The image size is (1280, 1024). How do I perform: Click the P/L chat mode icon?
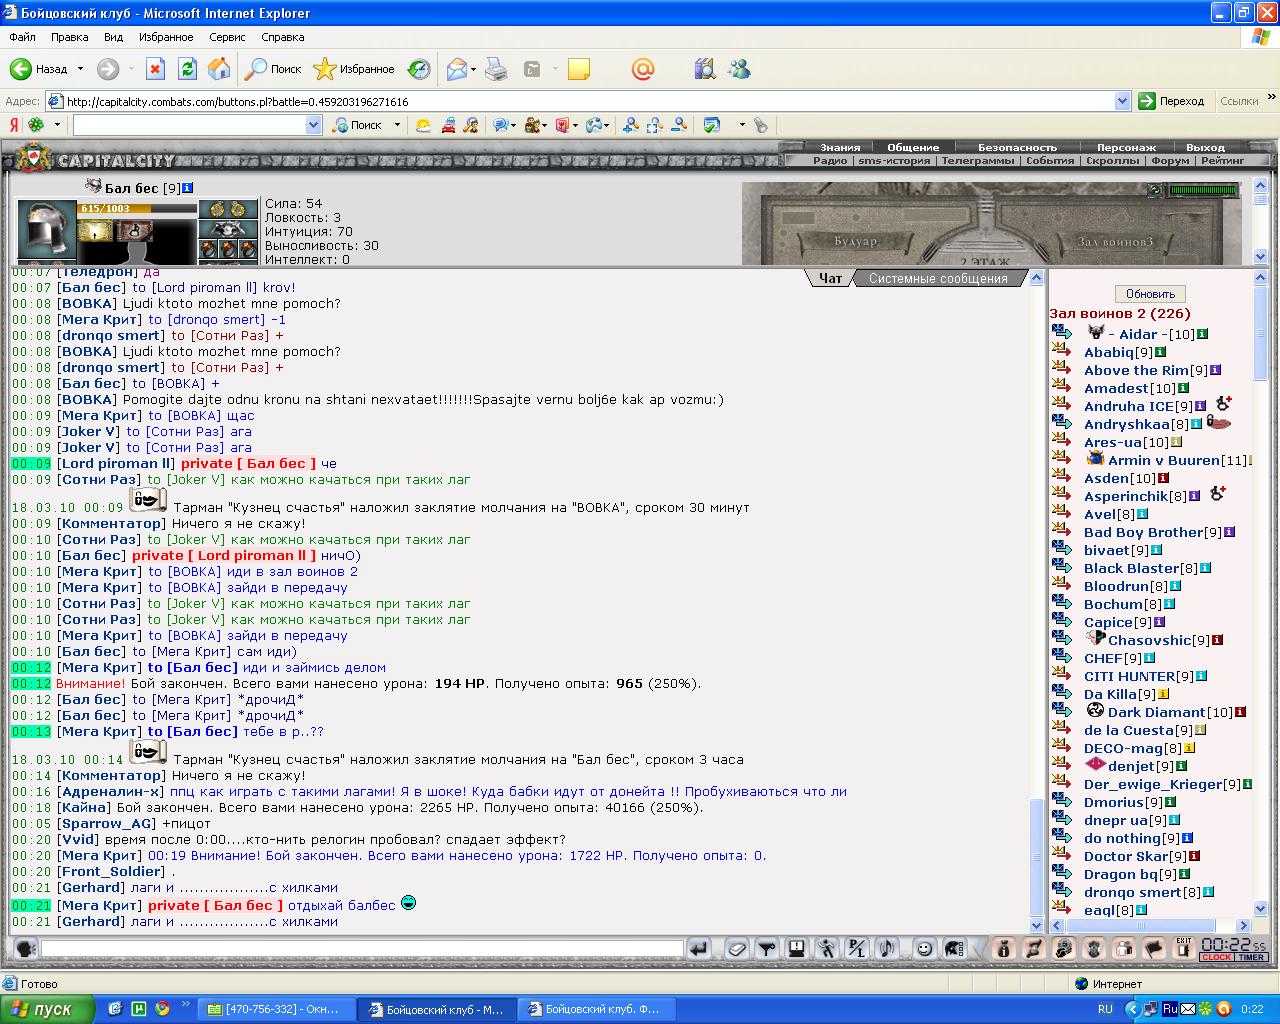pos(856,948)
